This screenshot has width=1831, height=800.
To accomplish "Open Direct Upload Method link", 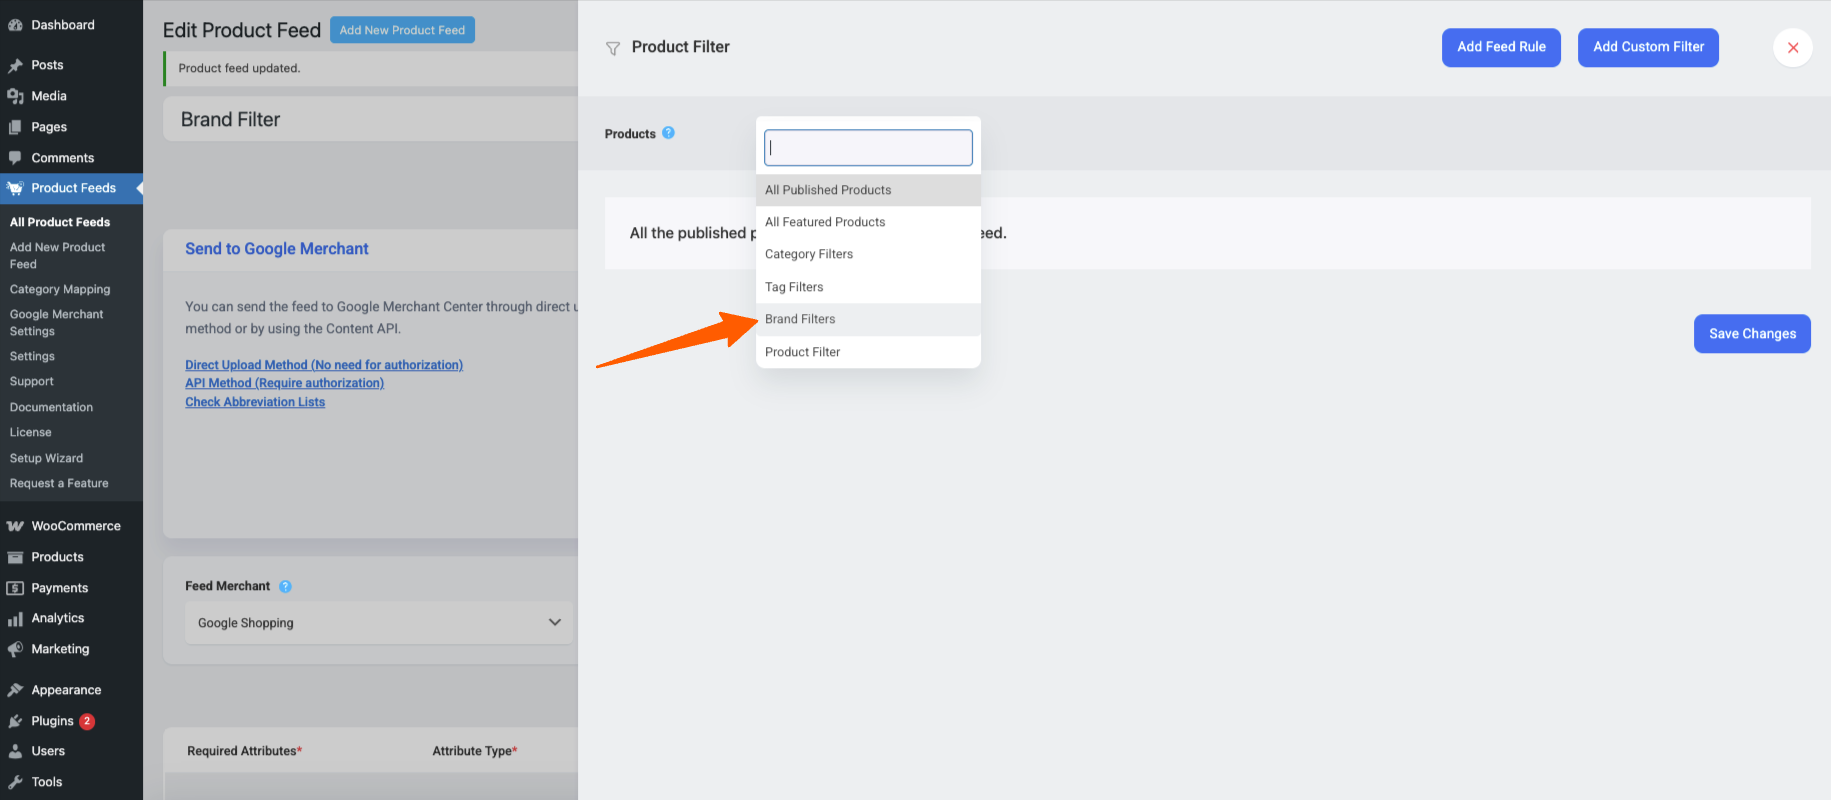I will tap(324, 365).
